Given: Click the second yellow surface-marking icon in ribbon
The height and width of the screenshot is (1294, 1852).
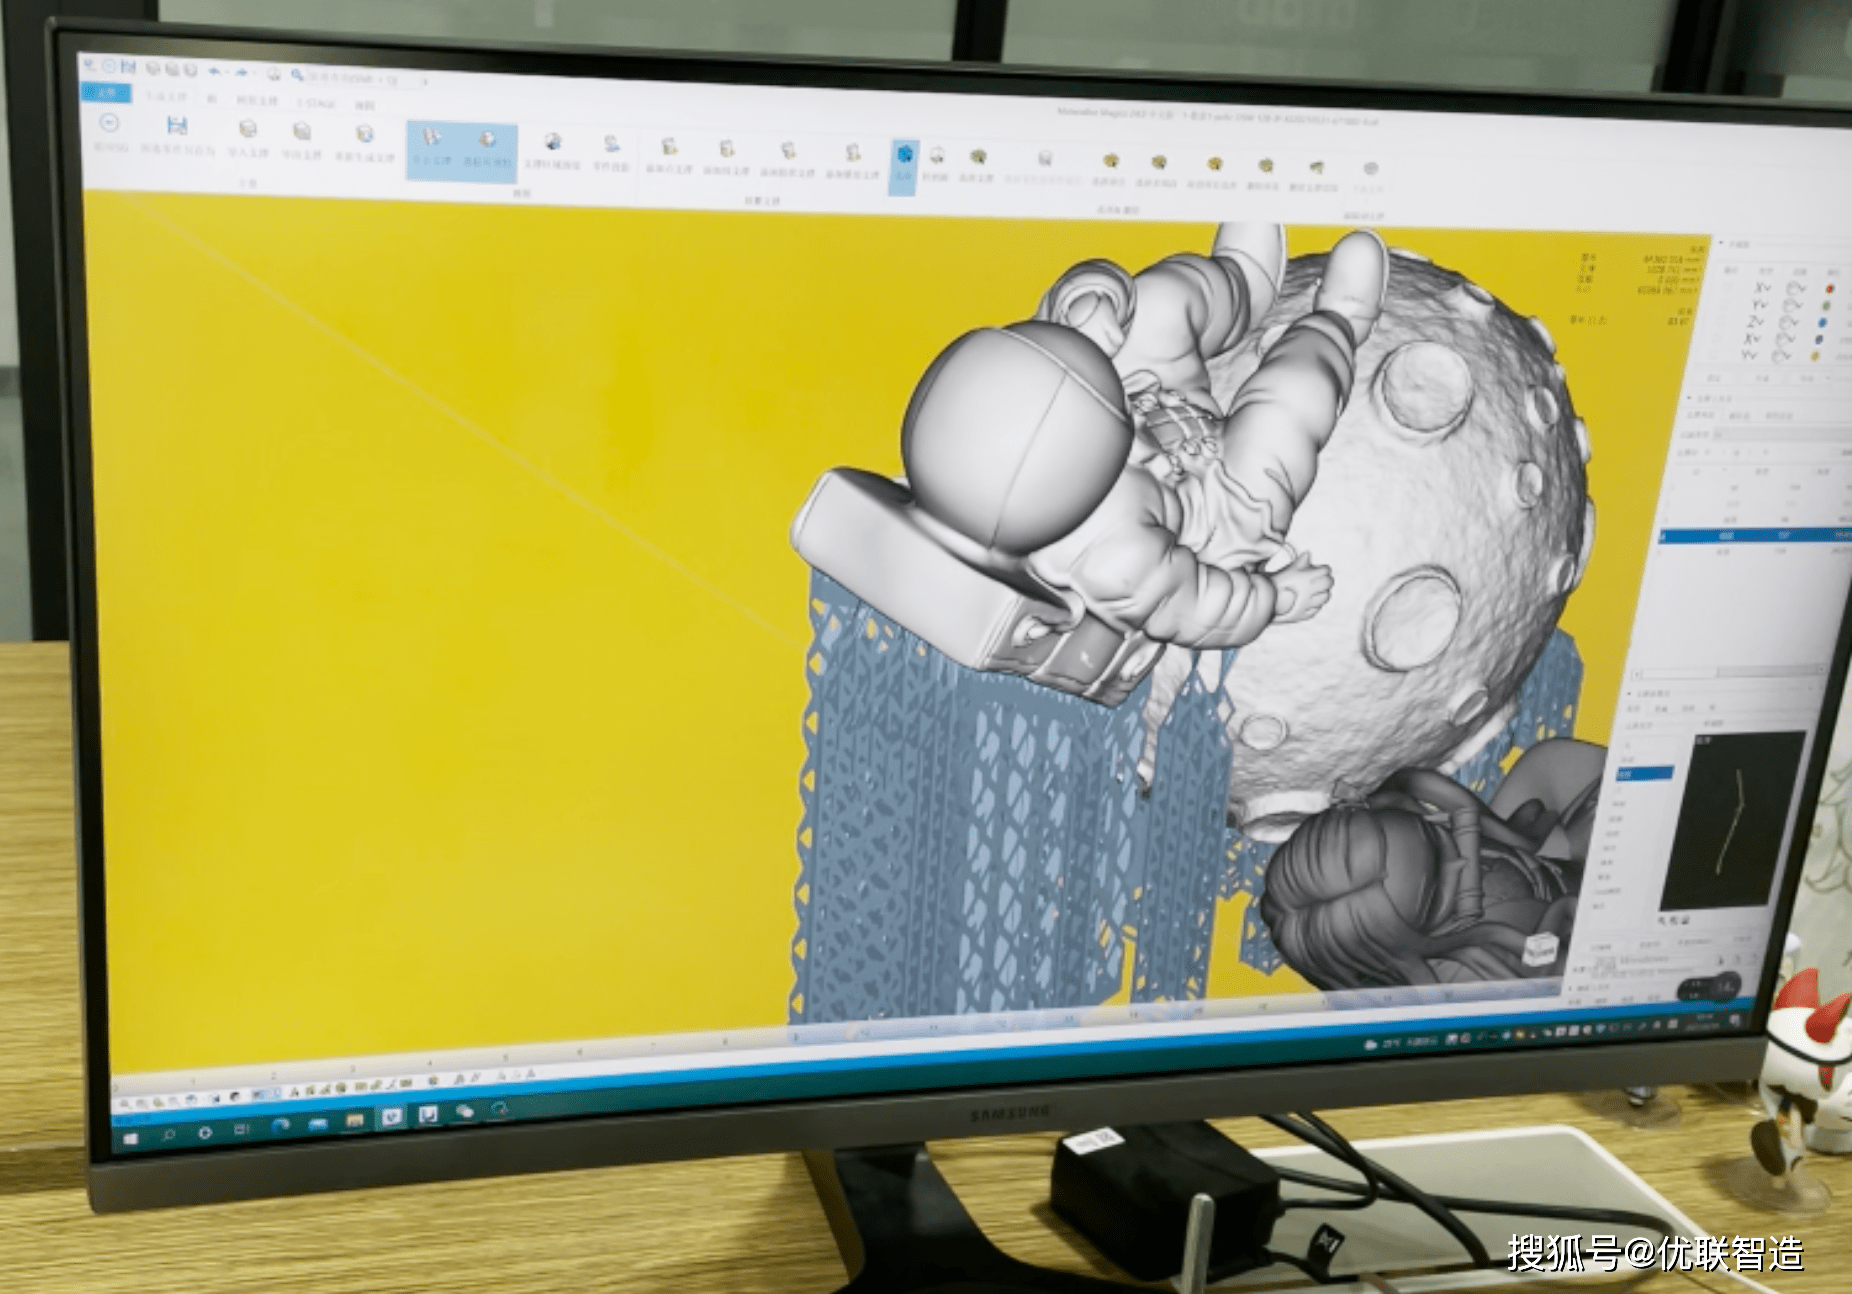Looking at the screenshot, I should click(x=1158, y=161).
